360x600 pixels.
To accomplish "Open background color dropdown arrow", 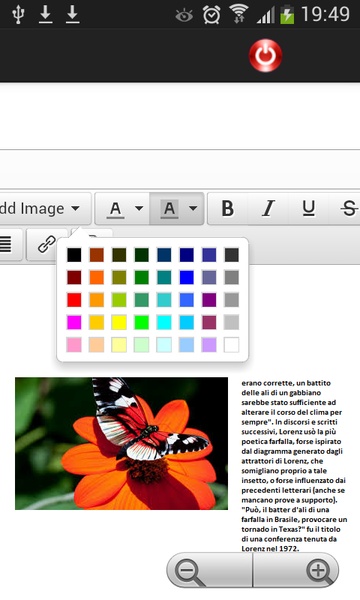I will pyautogui.click(x=193, y=209).
